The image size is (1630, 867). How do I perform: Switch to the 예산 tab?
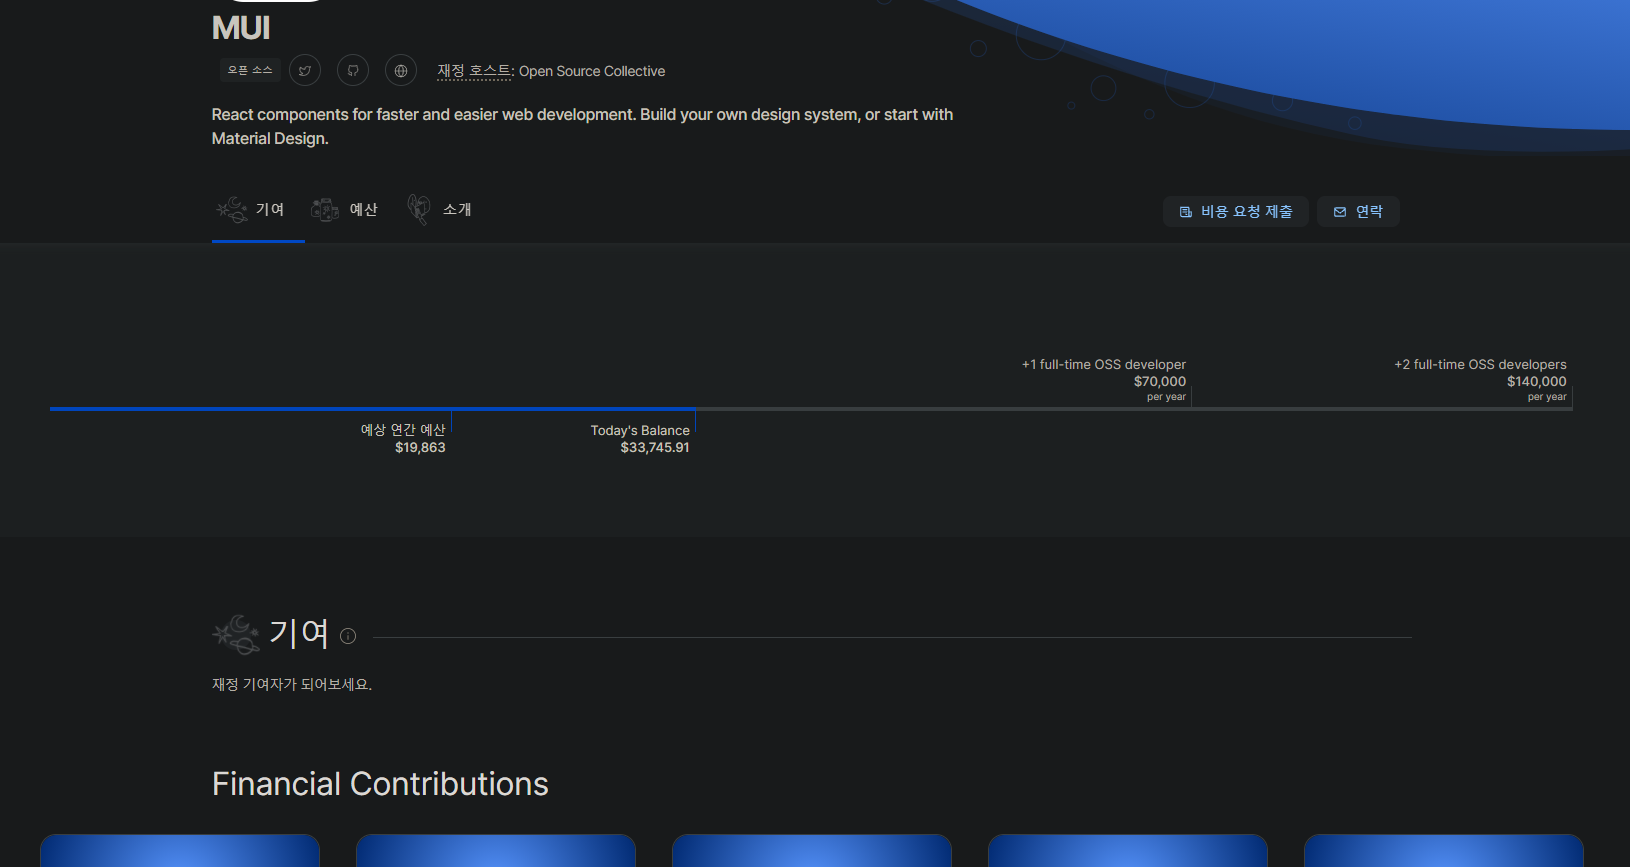345,210
